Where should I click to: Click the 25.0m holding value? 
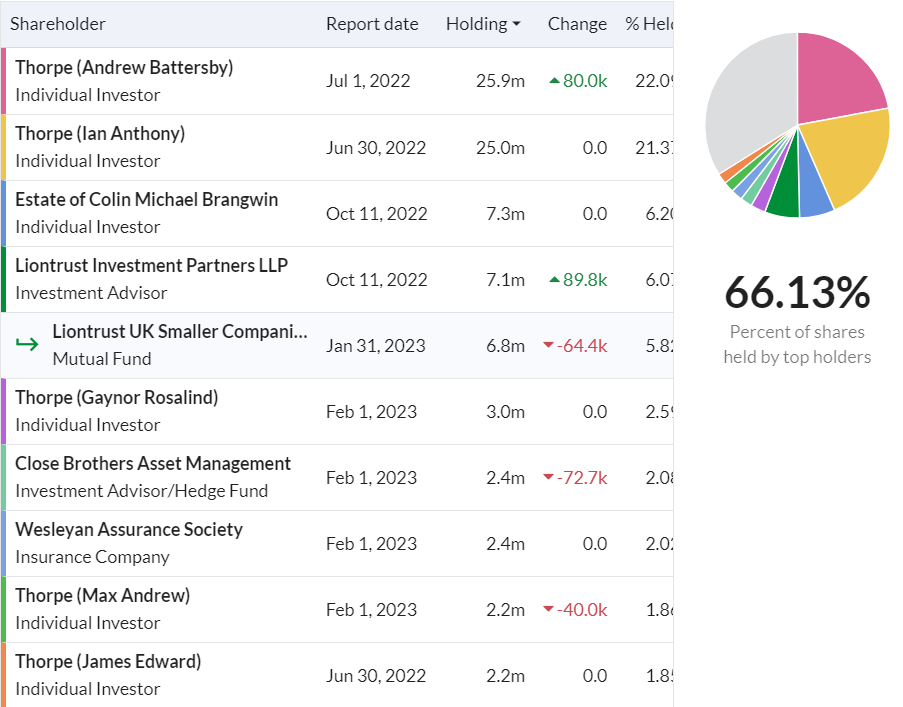500,148
